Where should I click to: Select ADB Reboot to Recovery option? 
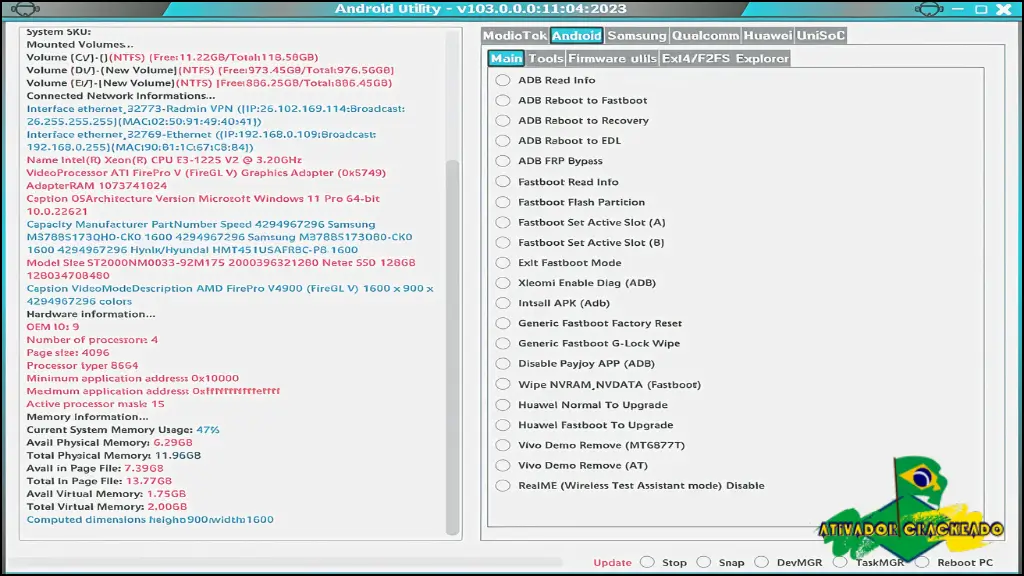(x=502, y=120)
